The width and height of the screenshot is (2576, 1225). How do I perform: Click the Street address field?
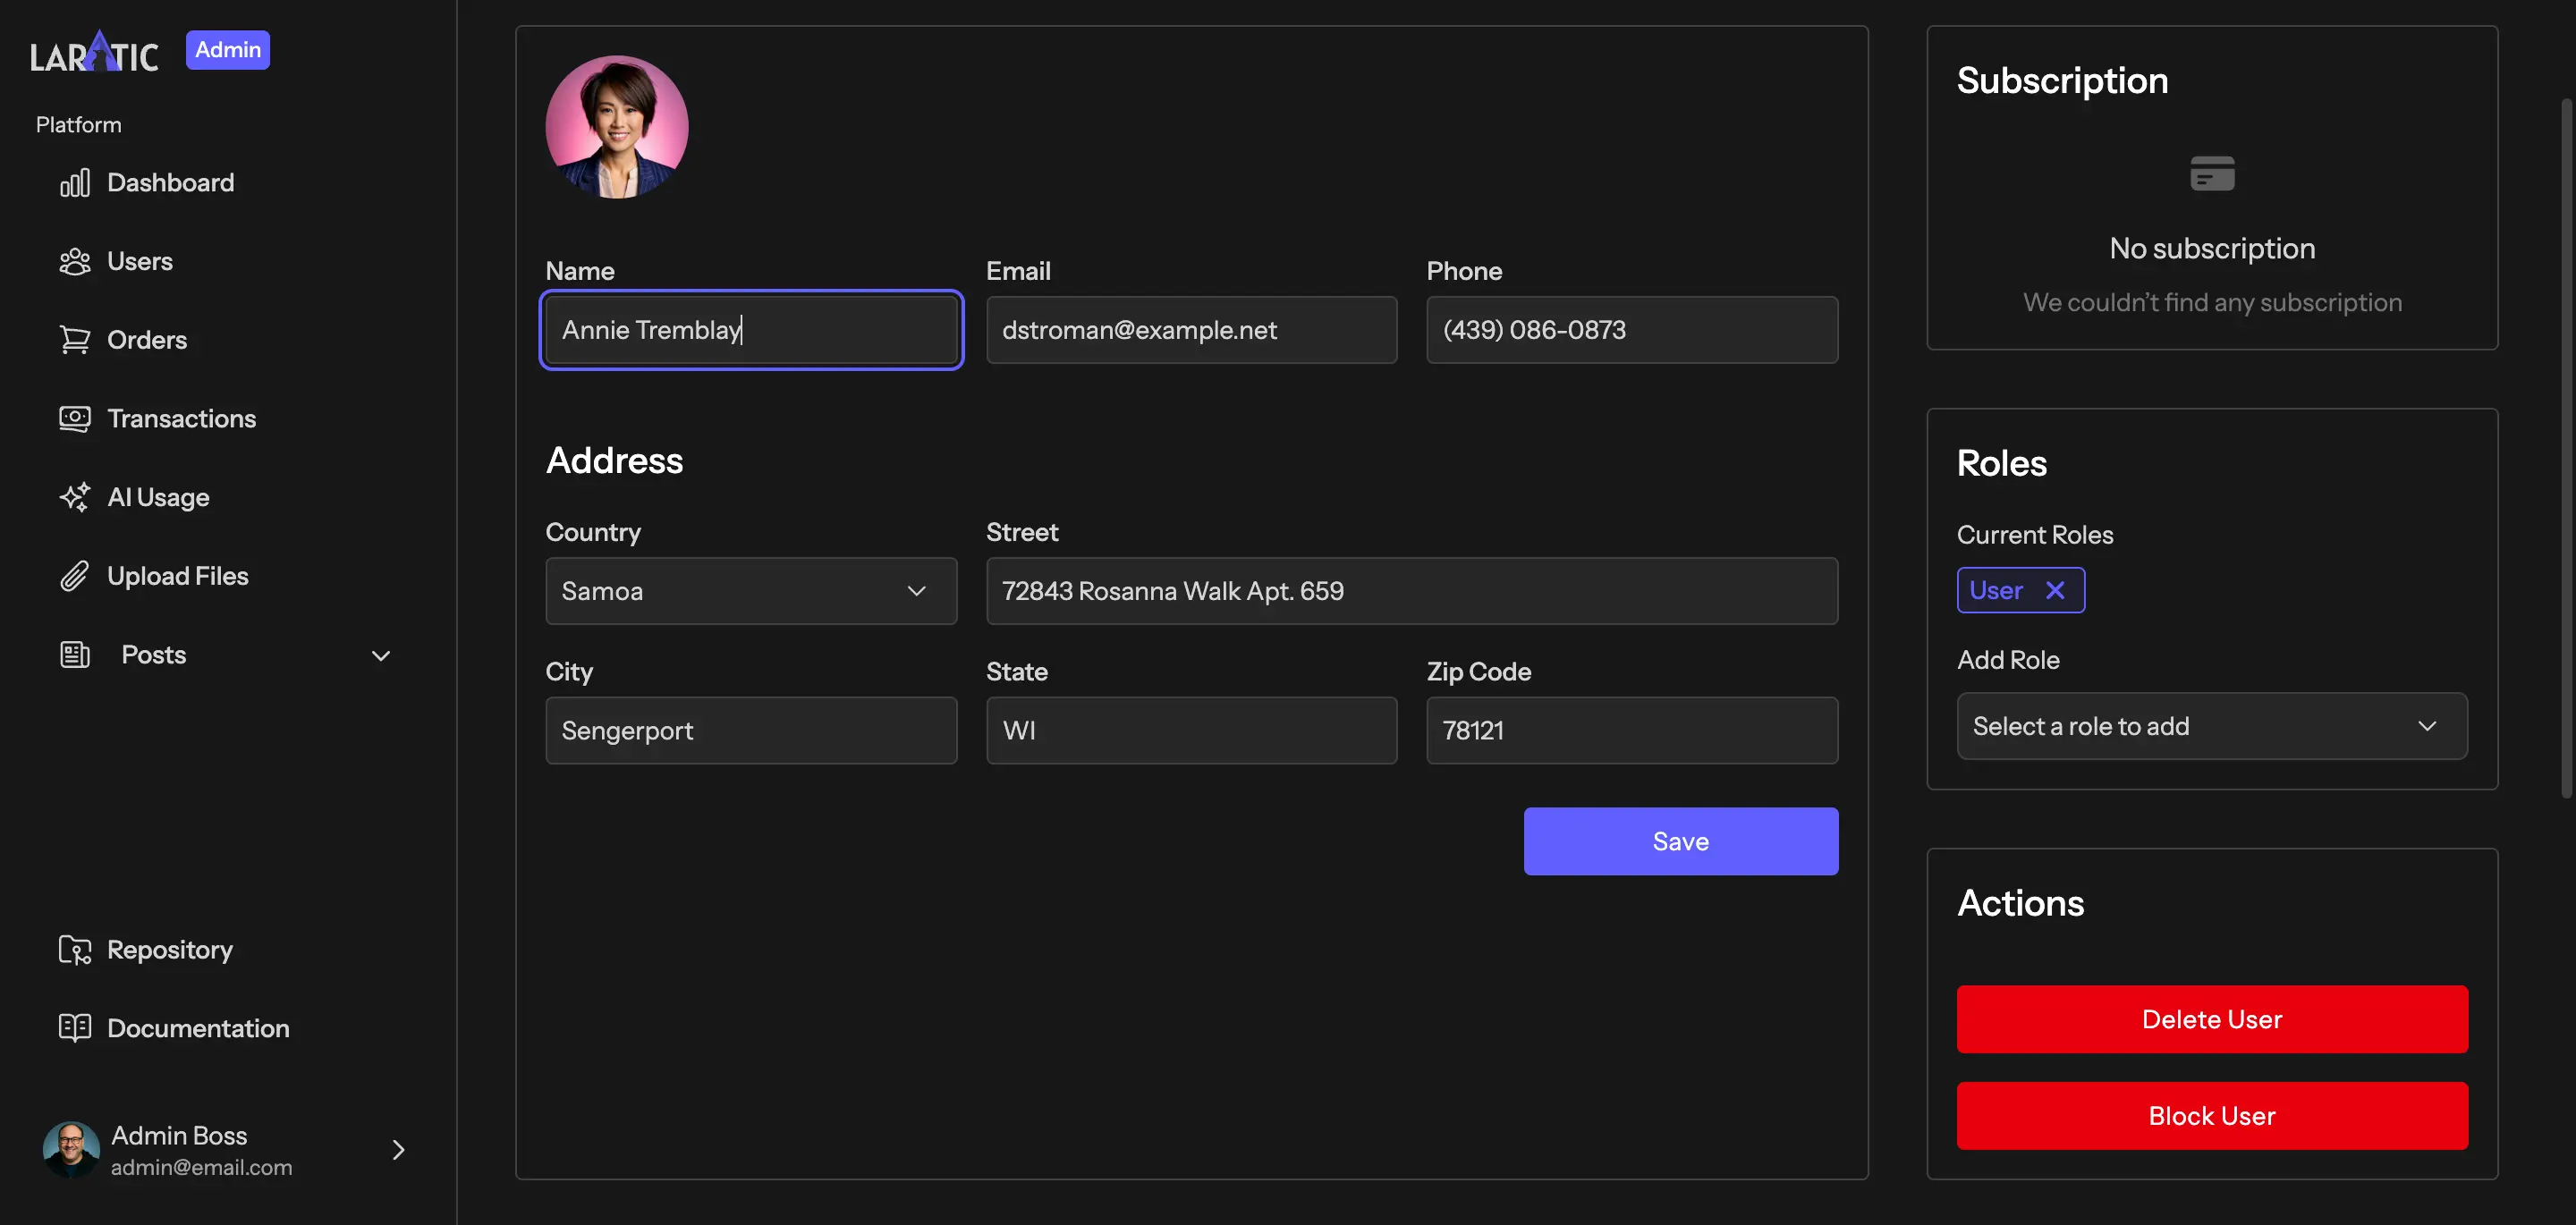coord(1411,591)
